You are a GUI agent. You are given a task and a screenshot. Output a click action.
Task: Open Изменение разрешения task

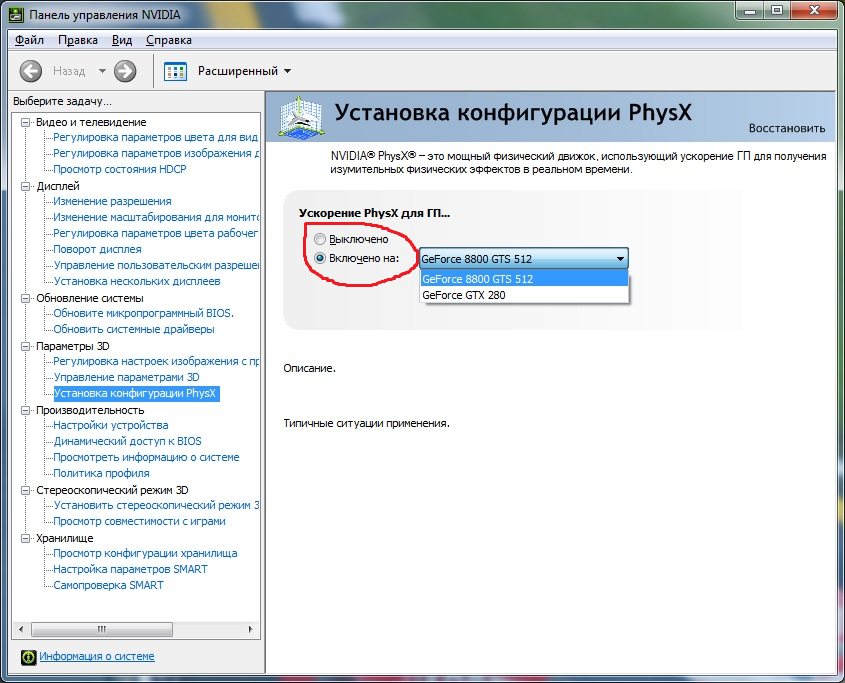[x=112, y=201]
